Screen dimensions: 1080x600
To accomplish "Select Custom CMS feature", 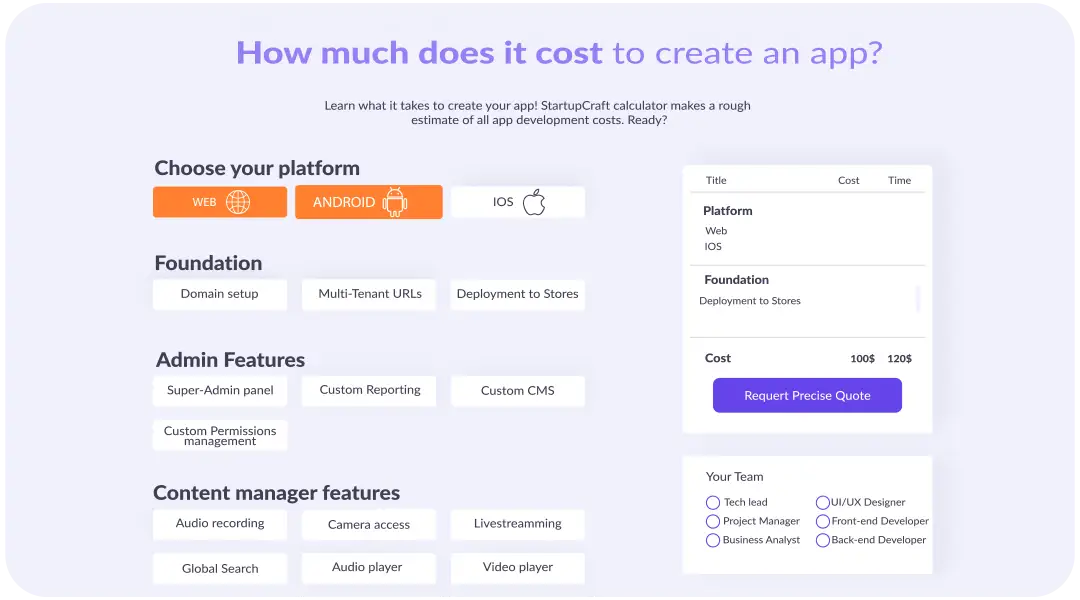I will coord(518,391).
